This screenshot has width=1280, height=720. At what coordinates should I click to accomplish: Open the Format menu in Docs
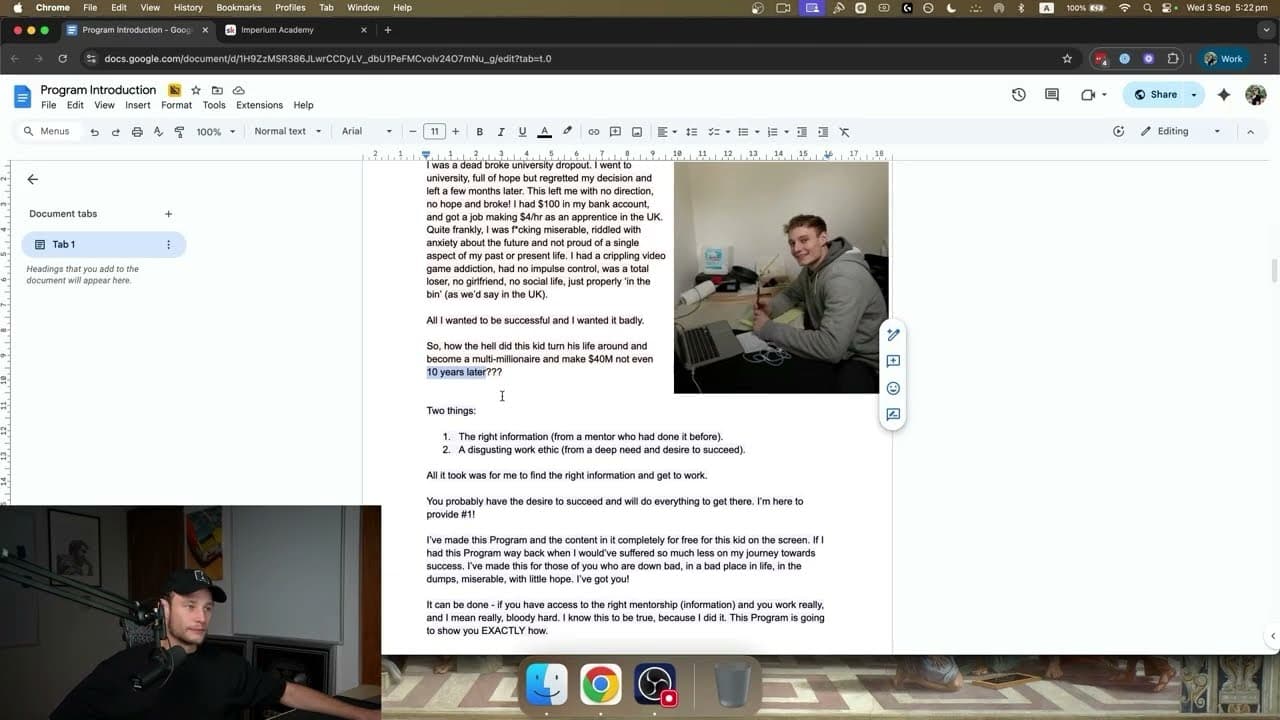[x=176, y=105]
